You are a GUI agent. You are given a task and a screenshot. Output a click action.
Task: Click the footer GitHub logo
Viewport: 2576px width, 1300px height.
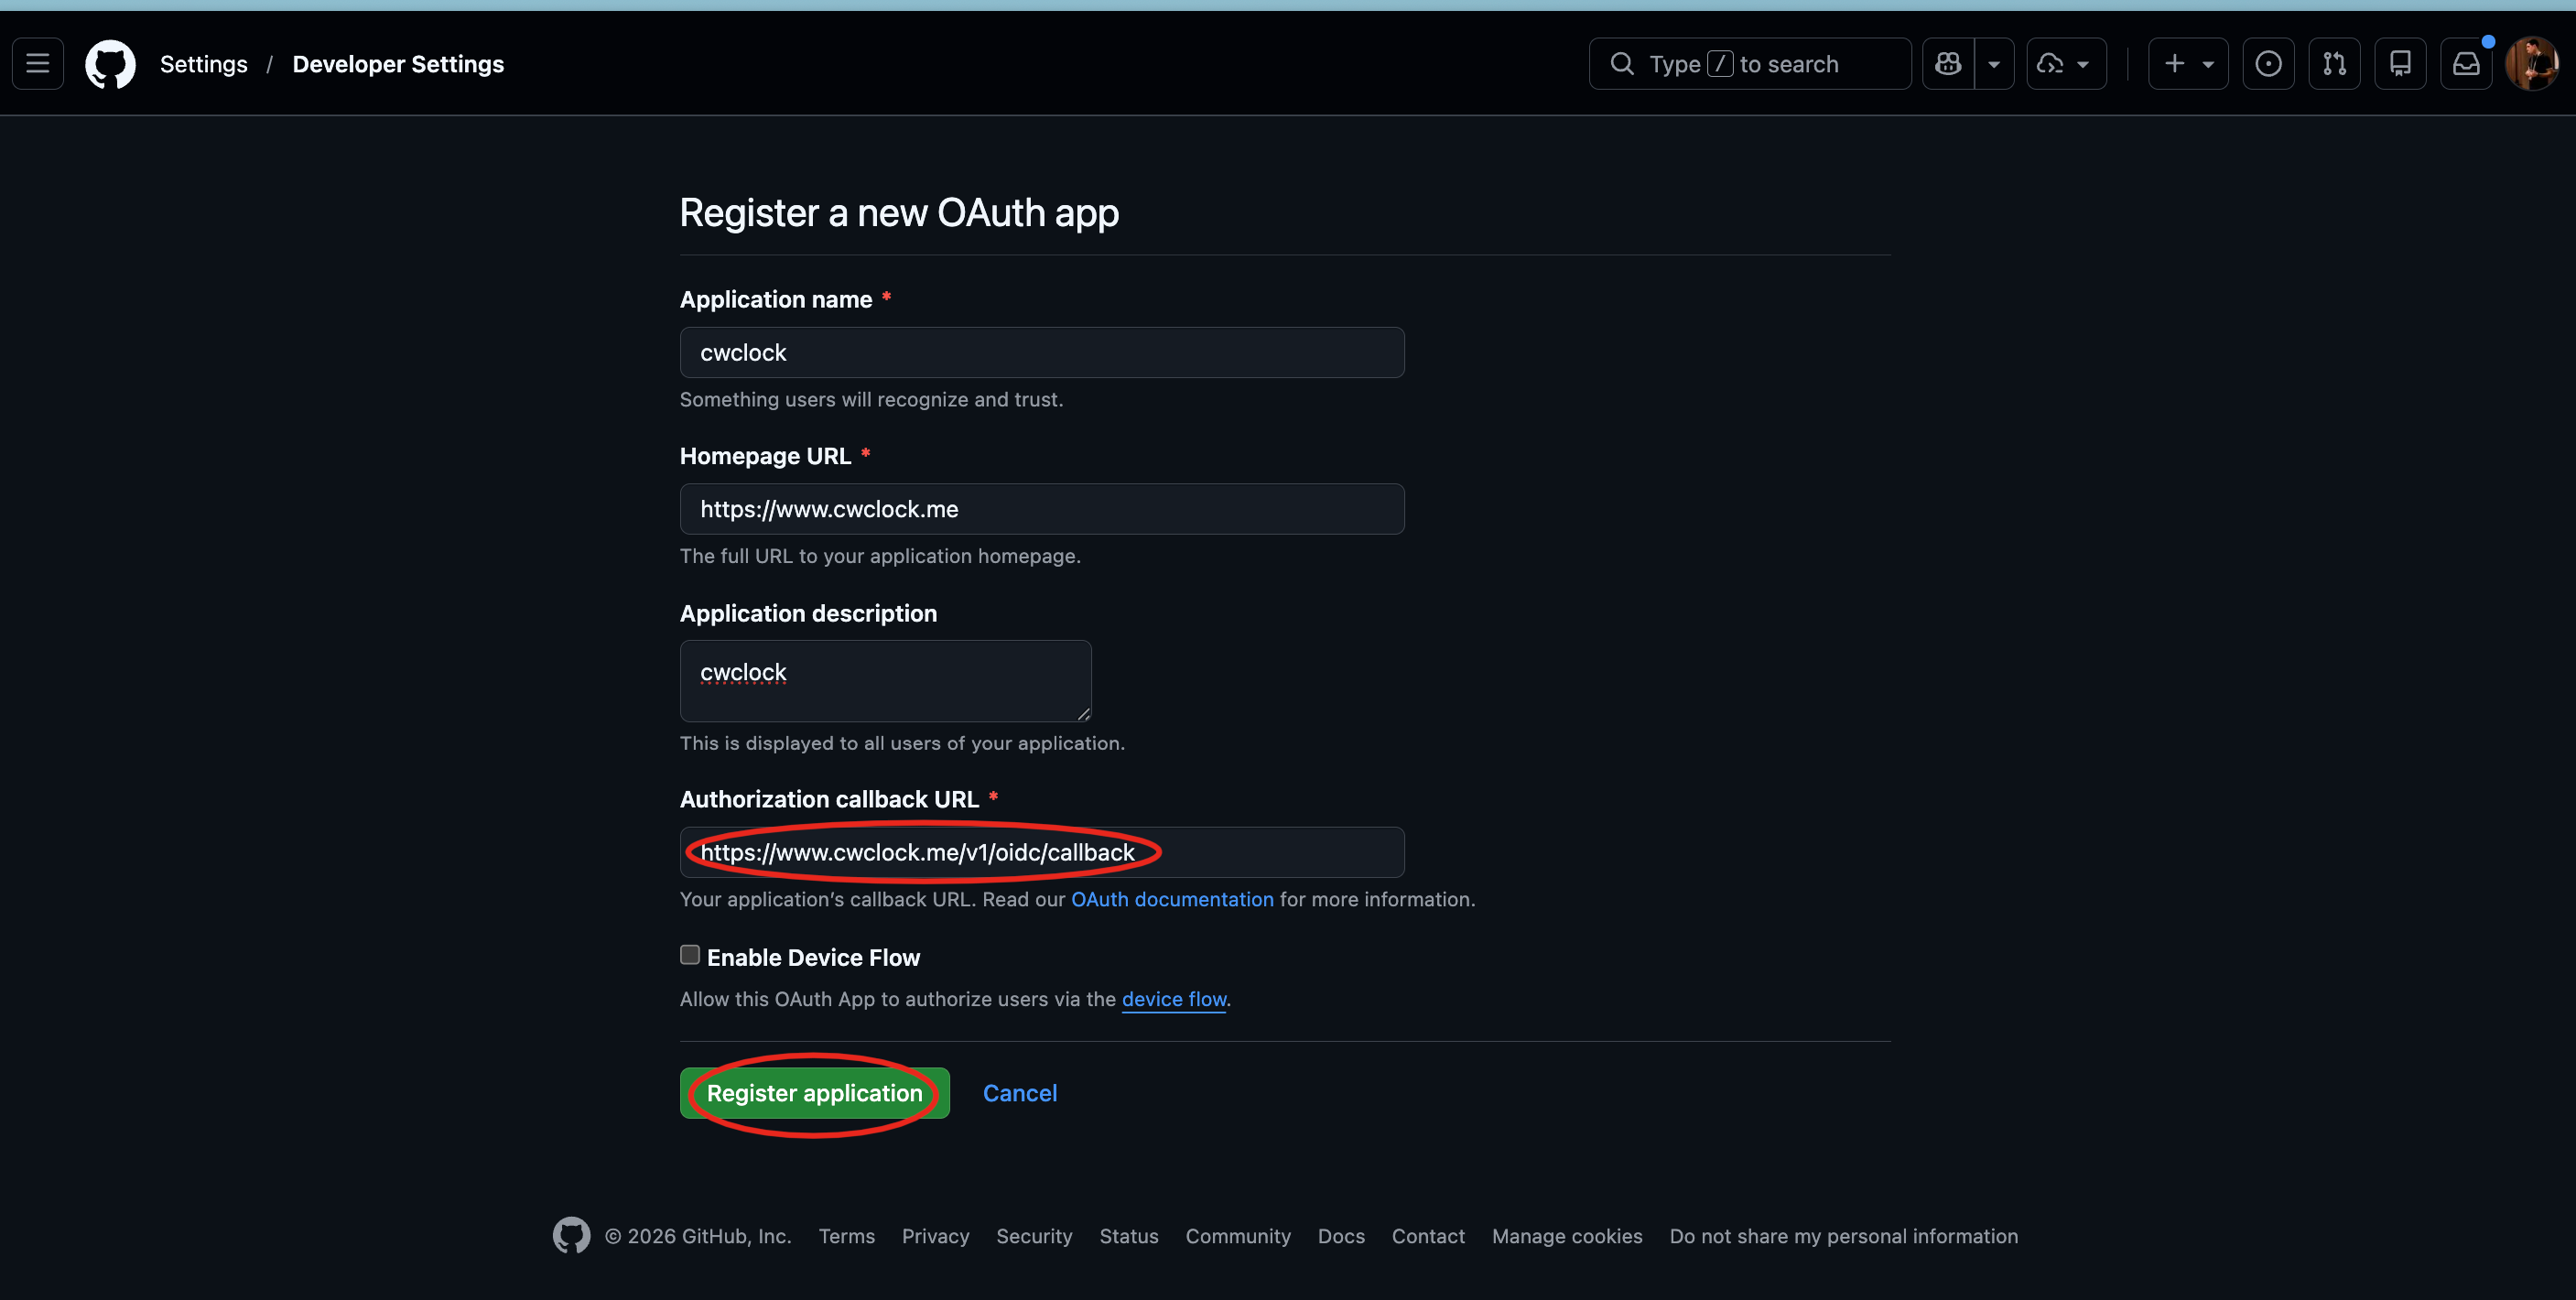point(571,1236)
